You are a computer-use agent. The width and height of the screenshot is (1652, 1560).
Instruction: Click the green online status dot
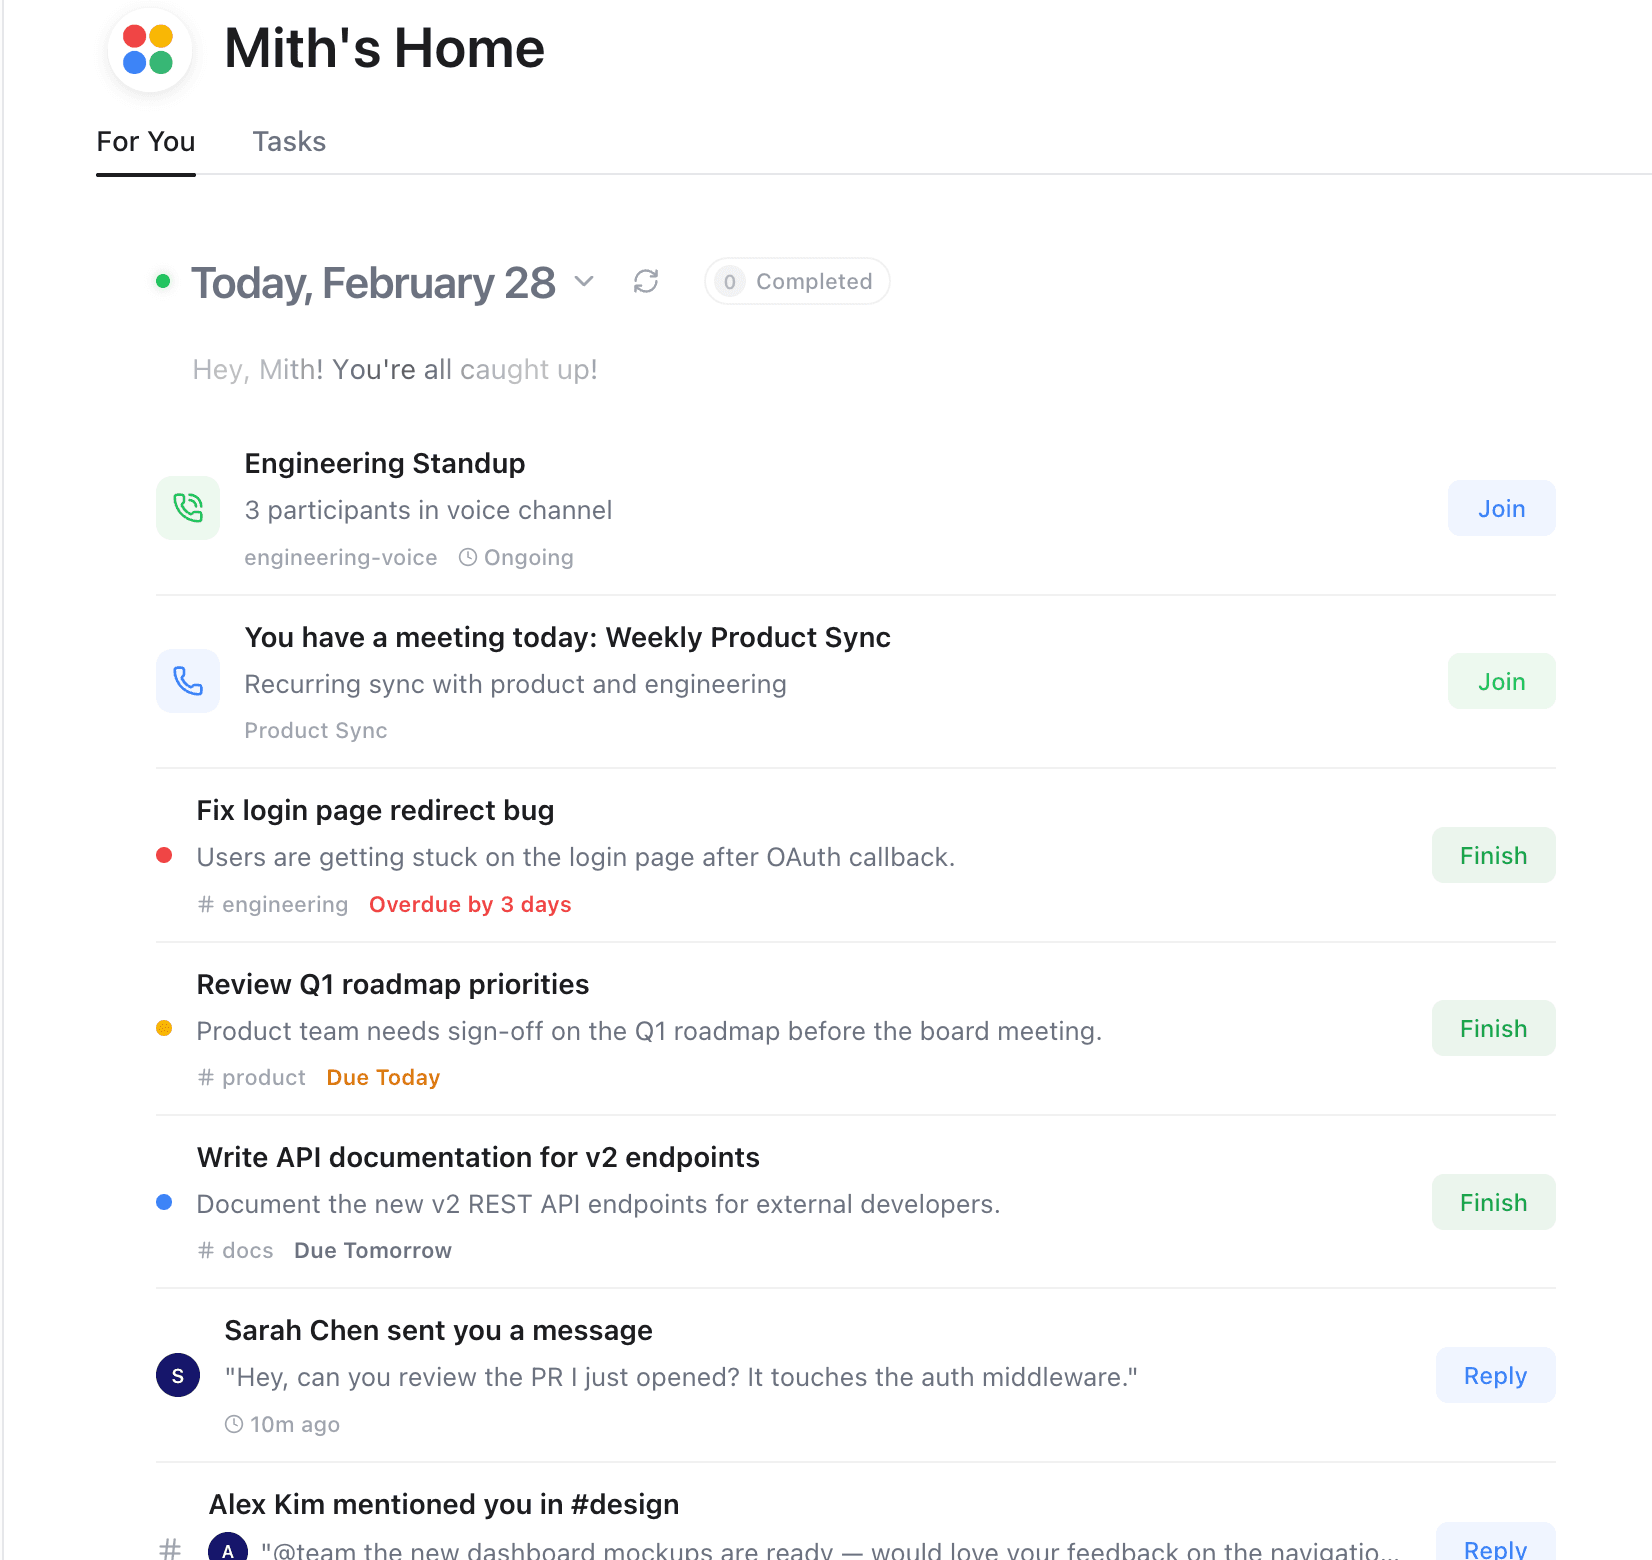point(163,281)
